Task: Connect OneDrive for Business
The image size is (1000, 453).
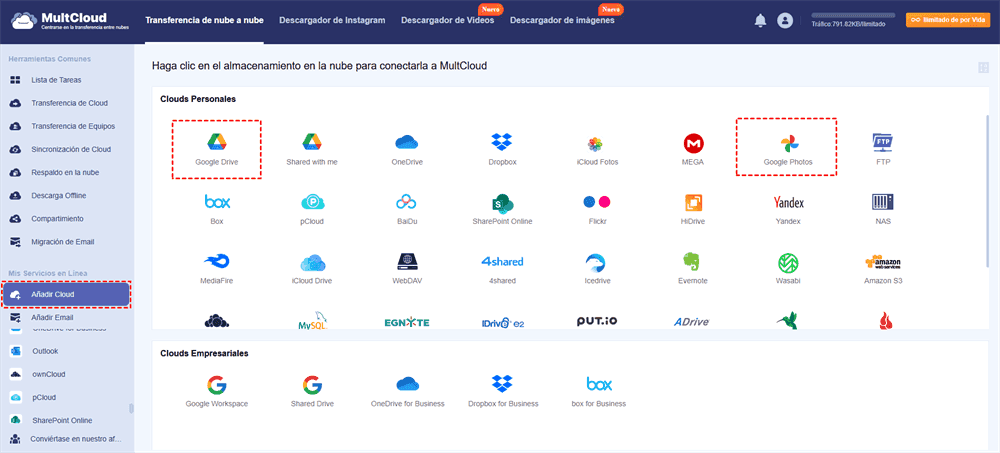Action: pyautogui.click(x=408, y=385)
